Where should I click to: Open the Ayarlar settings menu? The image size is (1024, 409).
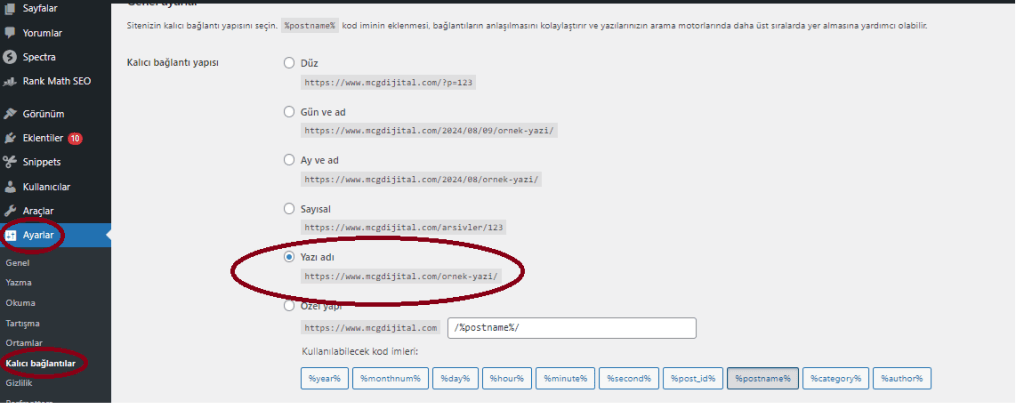(38, 235)
